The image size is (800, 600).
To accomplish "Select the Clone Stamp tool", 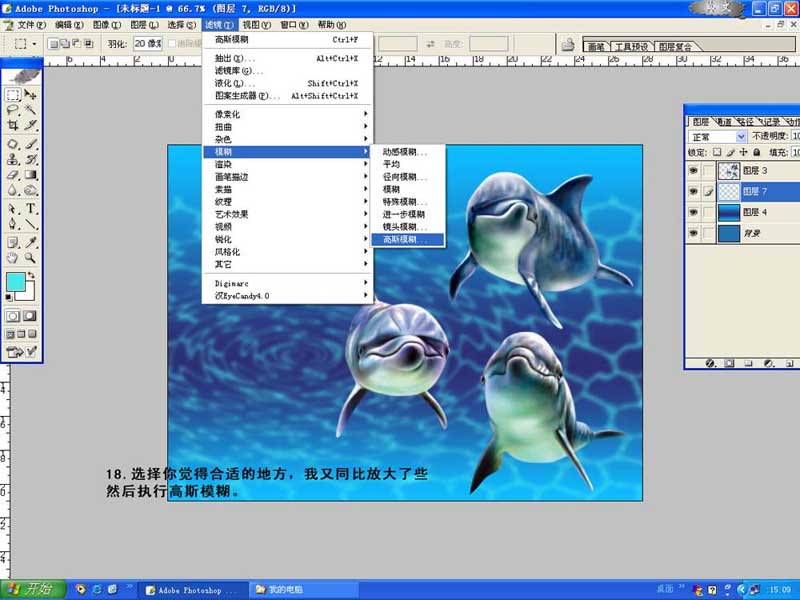I will [13, 160].
